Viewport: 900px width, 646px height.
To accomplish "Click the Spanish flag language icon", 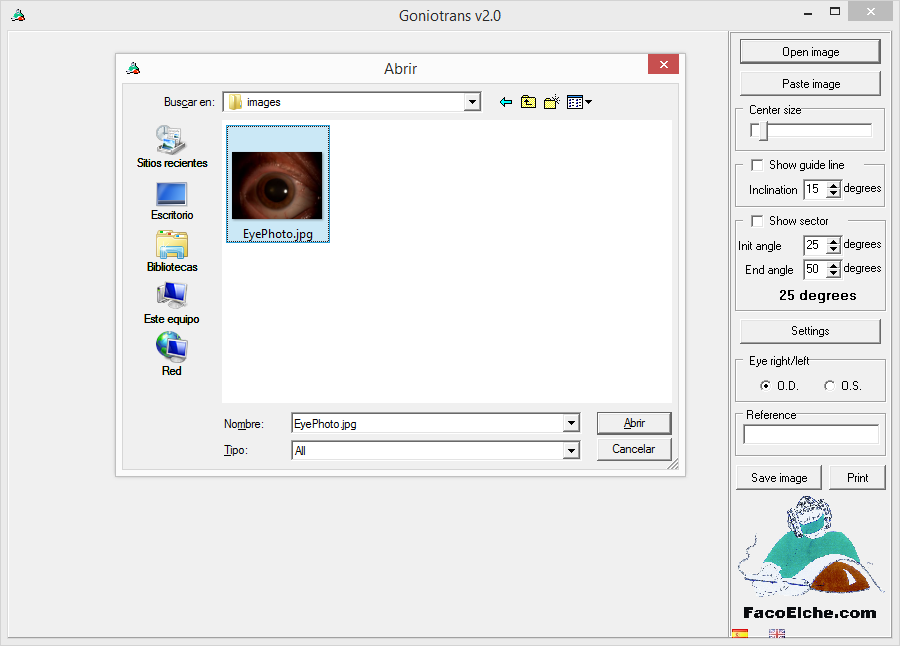I will tap(740, 634).
